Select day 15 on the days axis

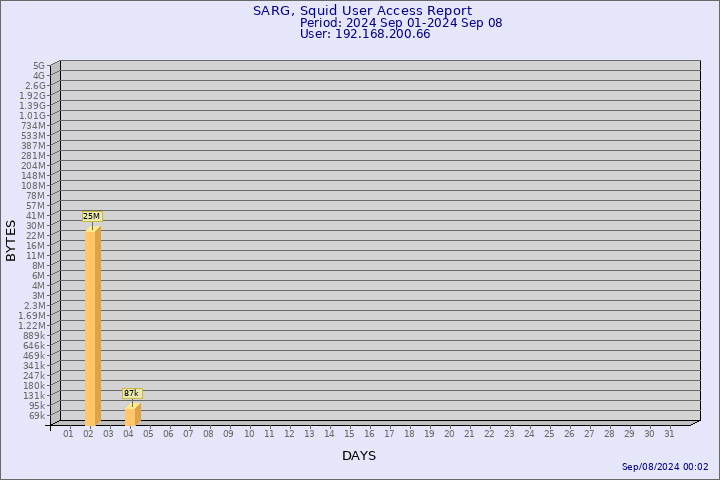click(349, 434)
